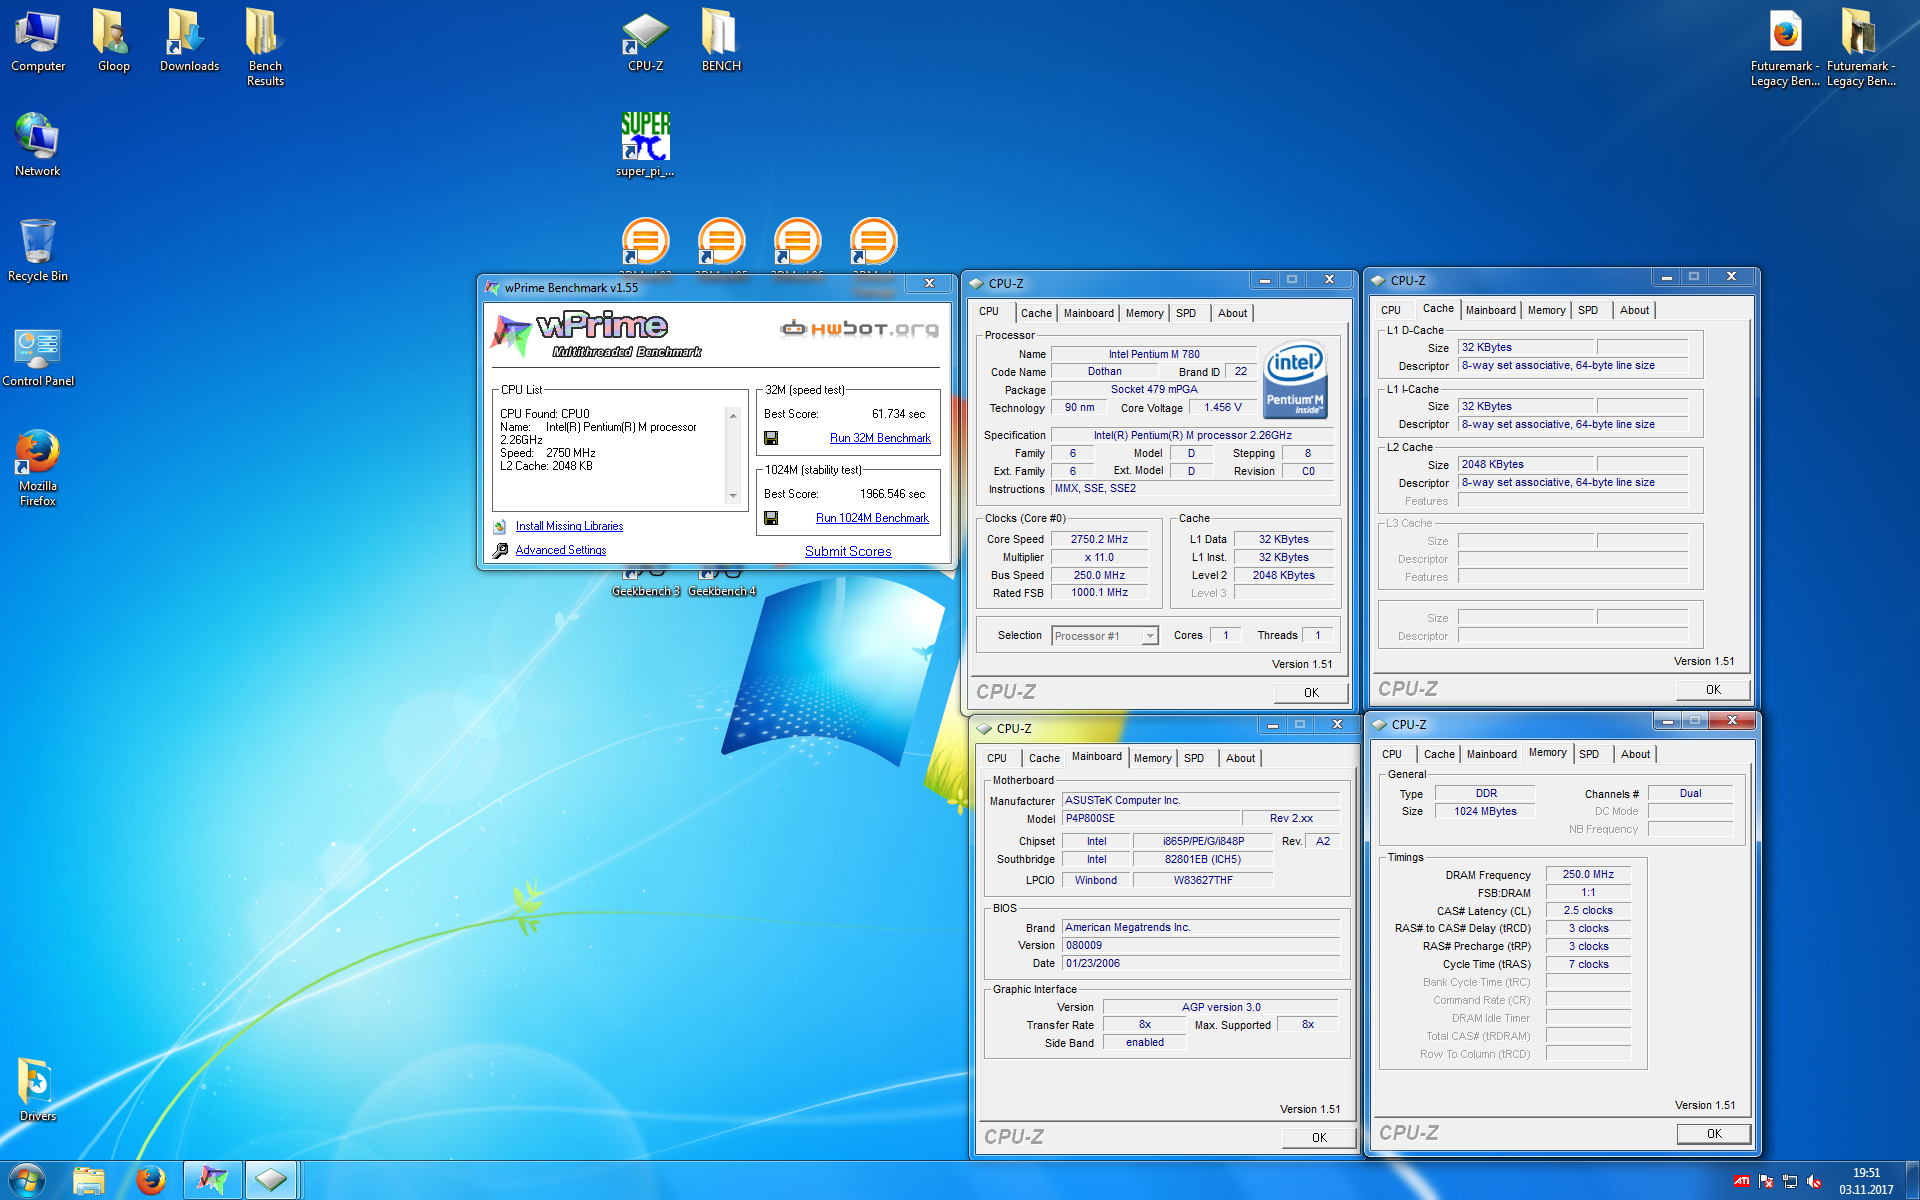The height and width of the screenshot is (1200, 1920).
Task: Select SPD tab in bottom-right CPU-Z Memory window
Action: [1589, 754]
